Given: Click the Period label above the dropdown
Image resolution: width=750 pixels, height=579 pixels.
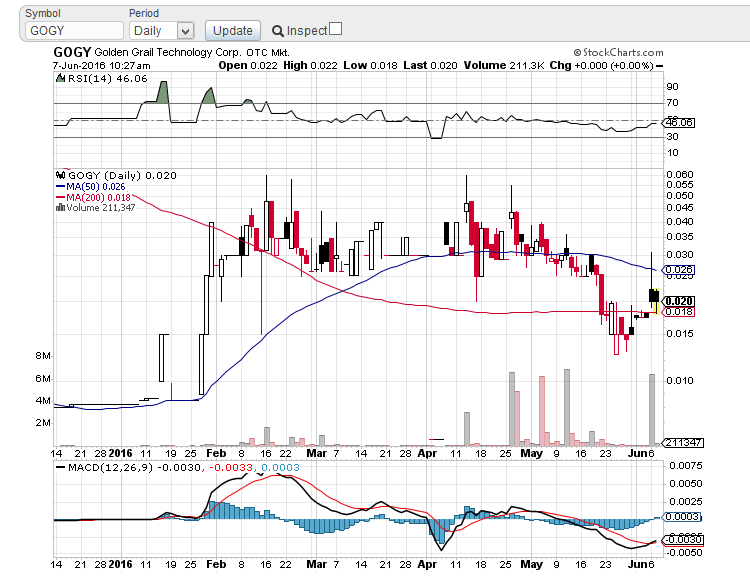Looking at the screenshot, I should (144, 13).
